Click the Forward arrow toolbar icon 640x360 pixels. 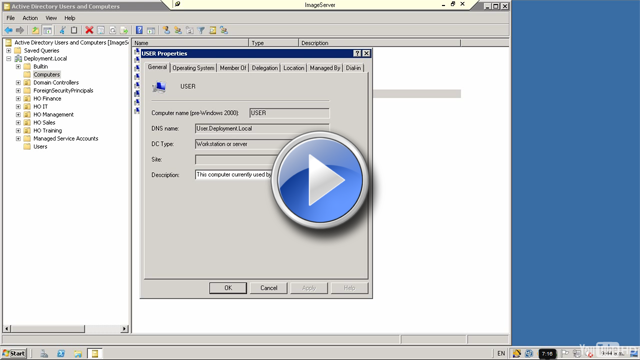pos(20,30)
